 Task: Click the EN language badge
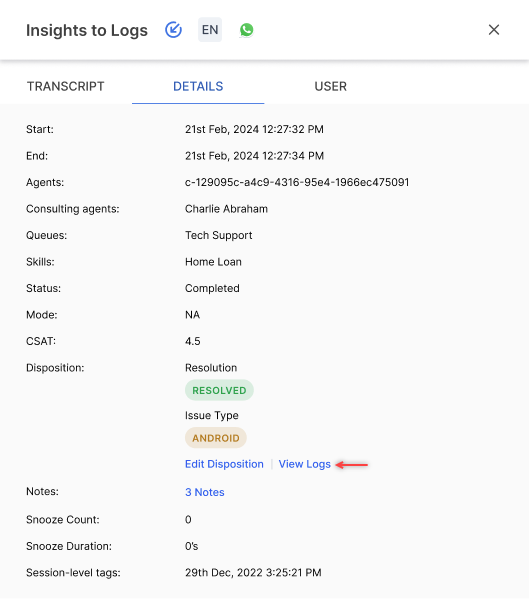[210, 30]
